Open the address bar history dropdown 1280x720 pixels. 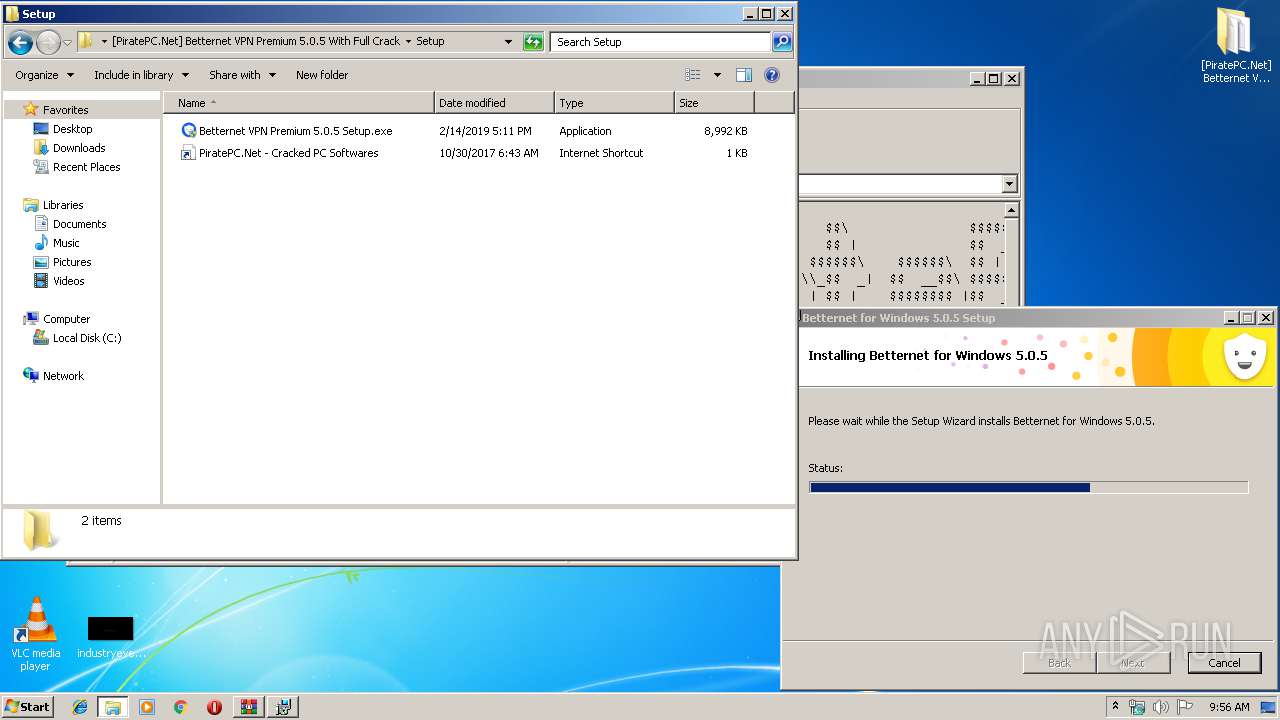coord(508,42)
